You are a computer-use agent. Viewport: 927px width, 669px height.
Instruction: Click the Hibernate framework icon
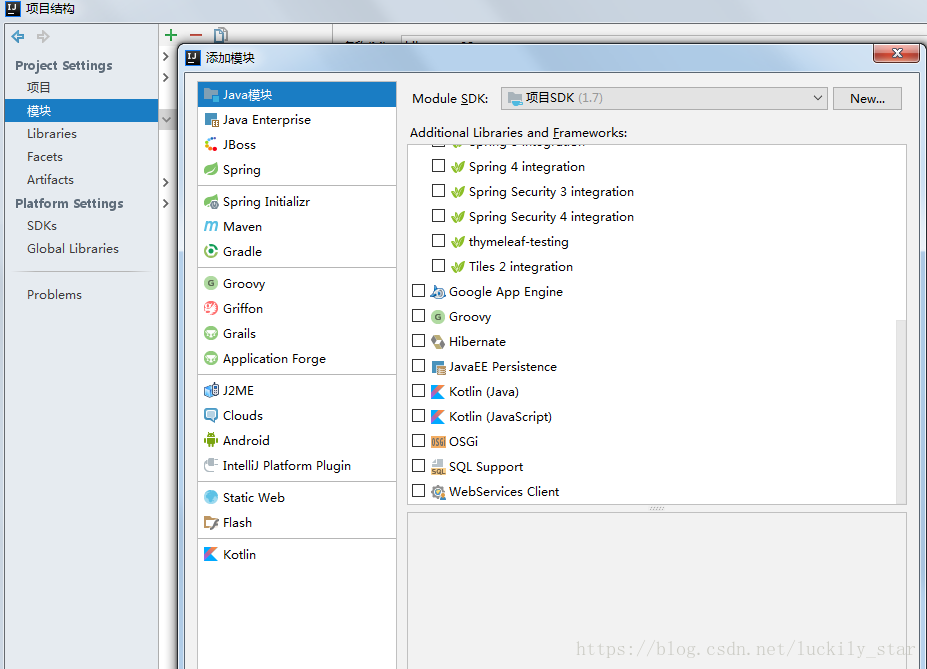click(437, 342)
